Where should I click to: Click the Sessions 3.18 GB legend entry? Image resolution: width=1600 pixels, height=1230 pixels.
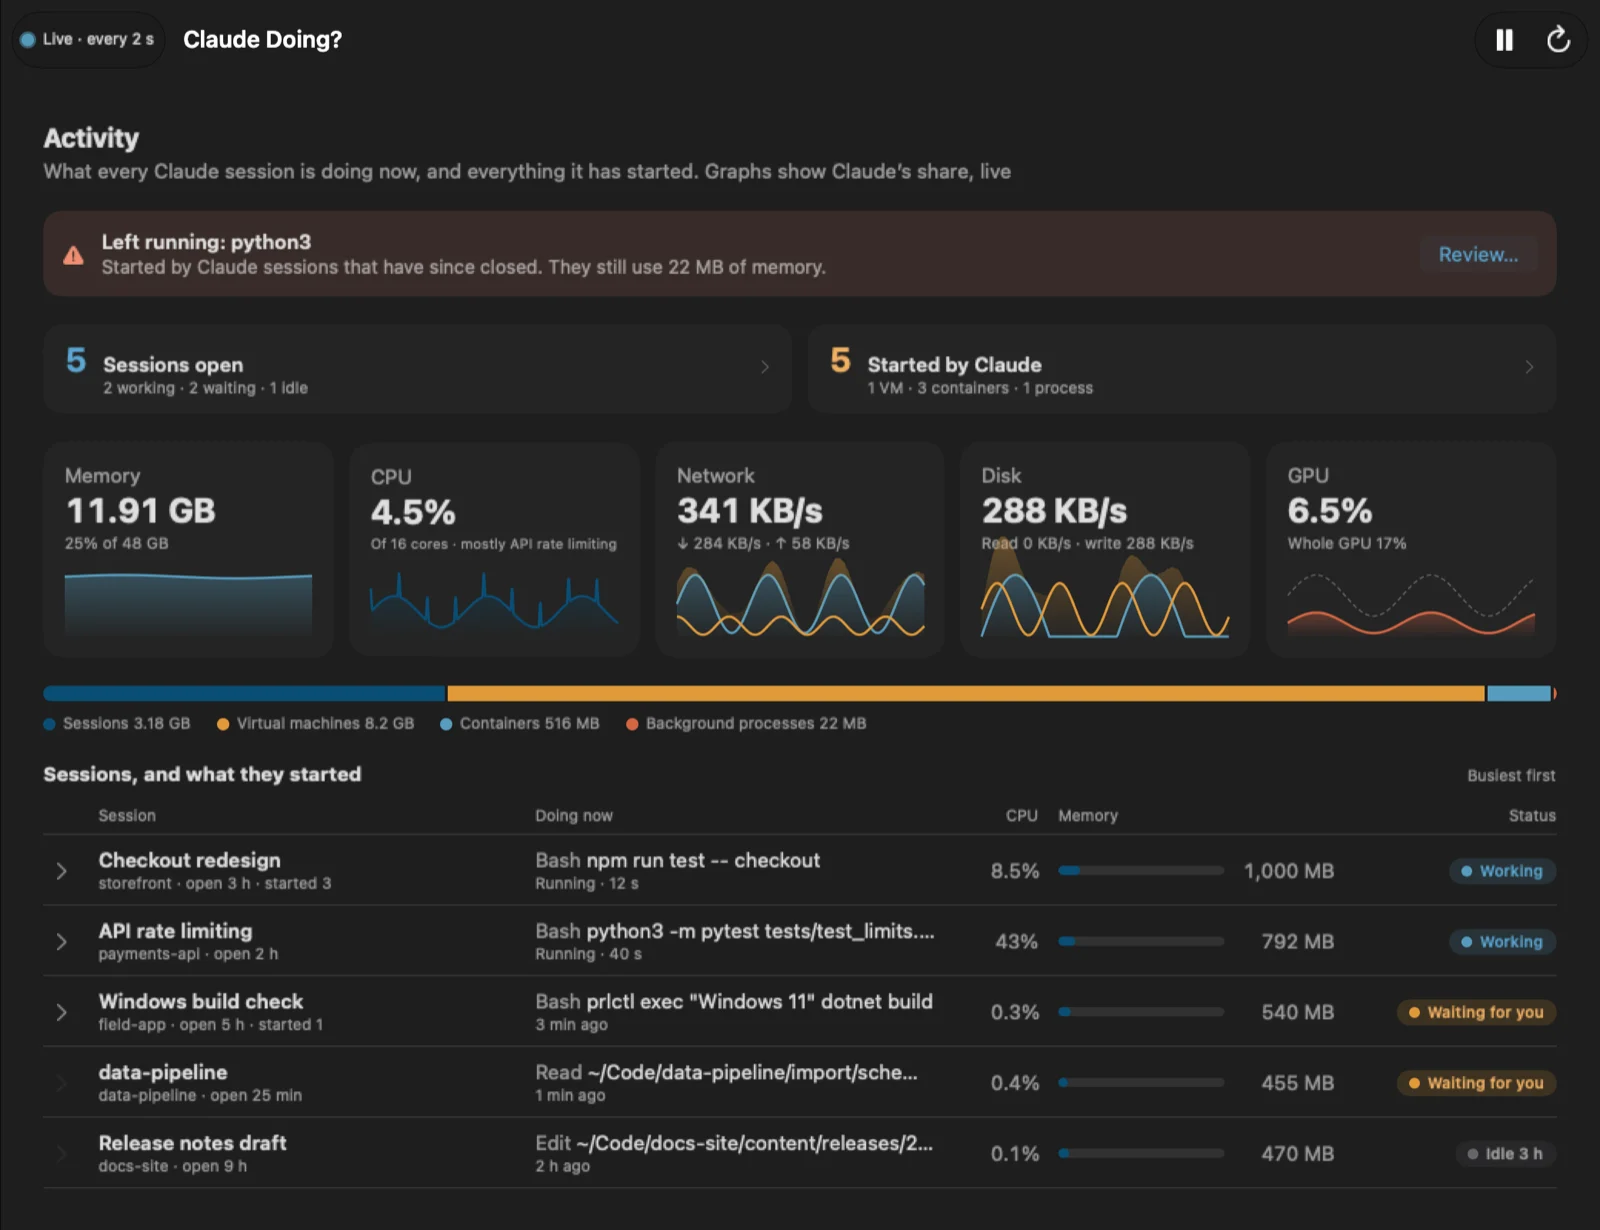(117, 723)
